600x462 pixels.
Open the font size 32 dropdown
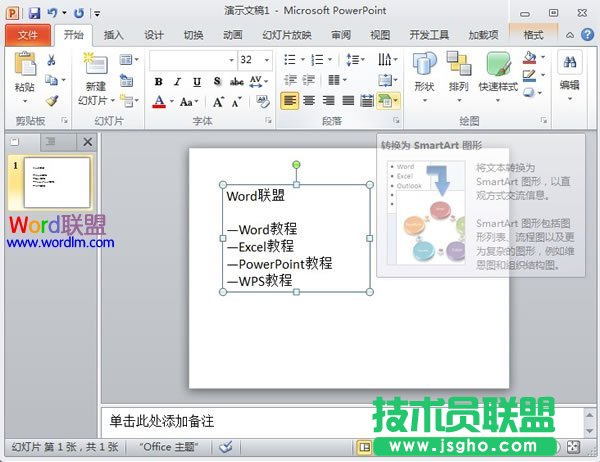tap(267, 60)
